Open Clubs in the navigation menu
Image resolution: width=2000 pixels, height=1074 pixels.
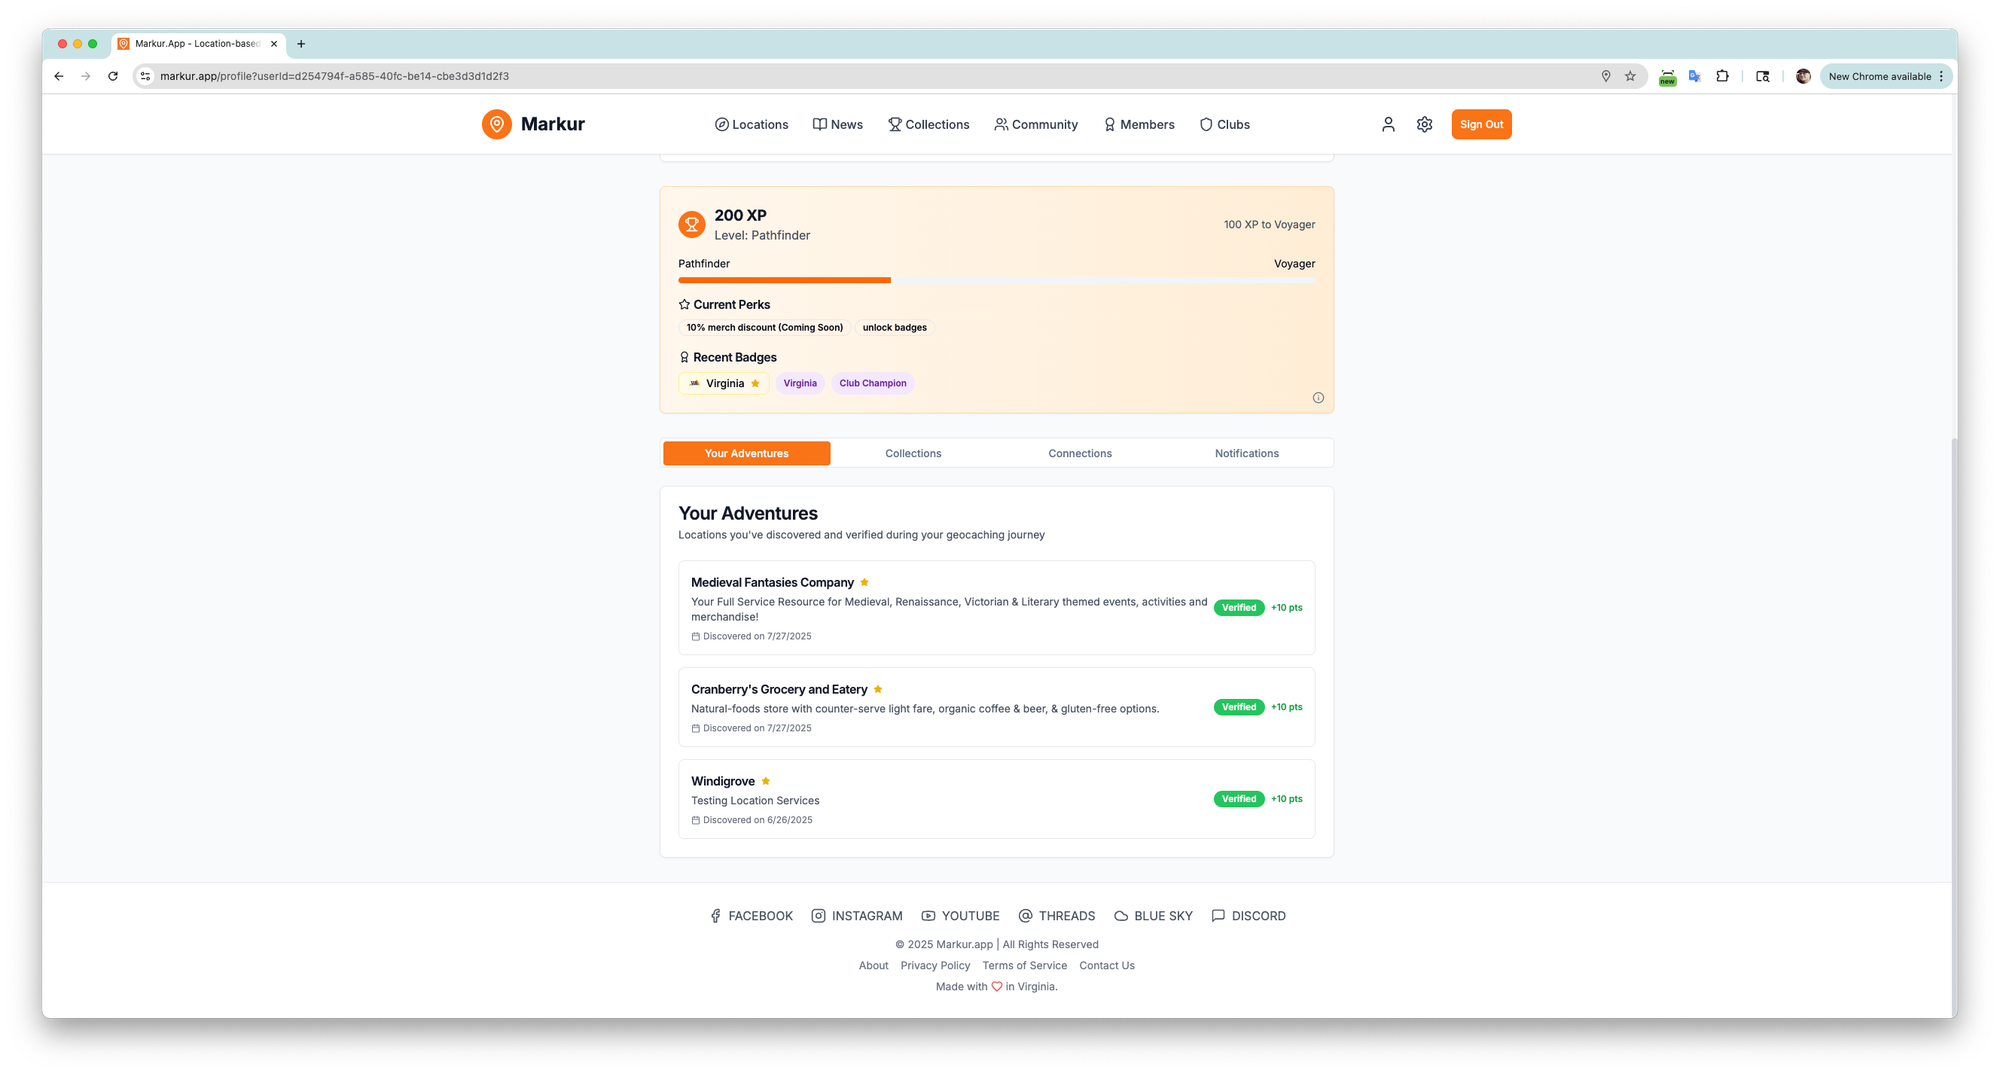[1224, 124]
